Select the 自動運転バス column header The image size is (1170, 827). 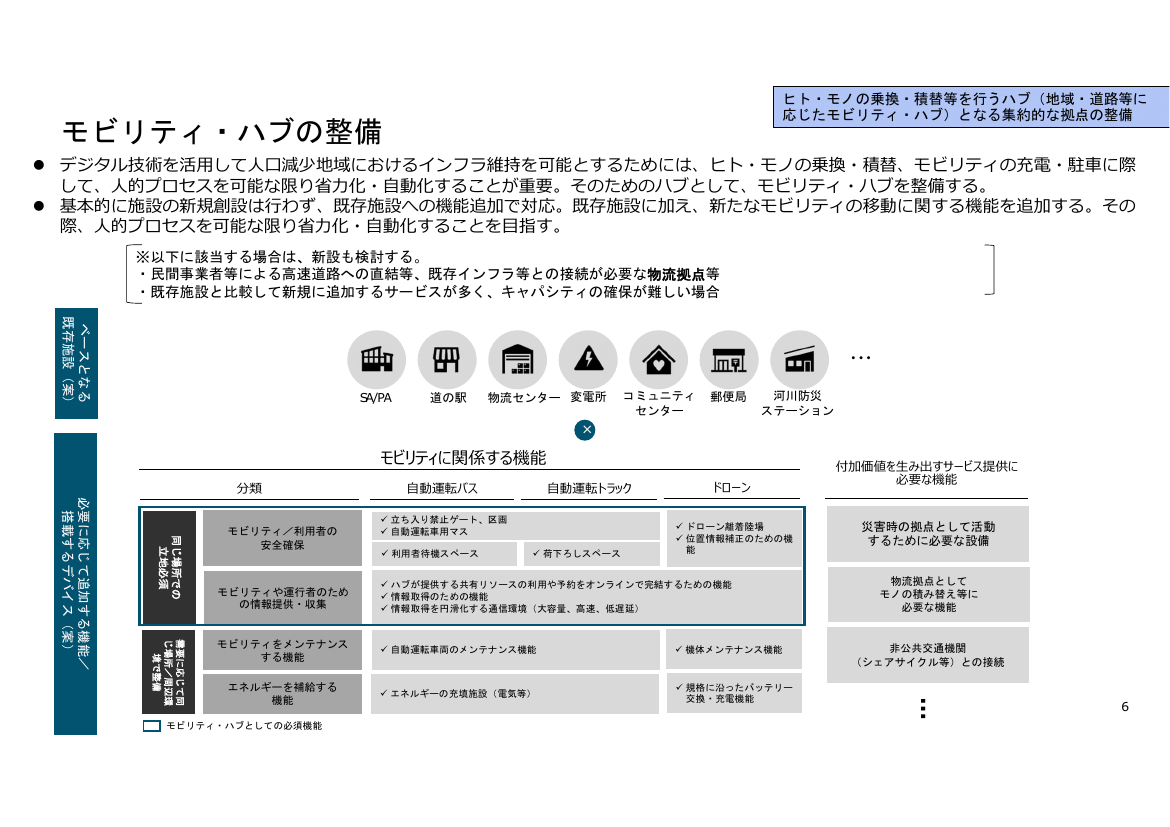[x=442, y=488]
